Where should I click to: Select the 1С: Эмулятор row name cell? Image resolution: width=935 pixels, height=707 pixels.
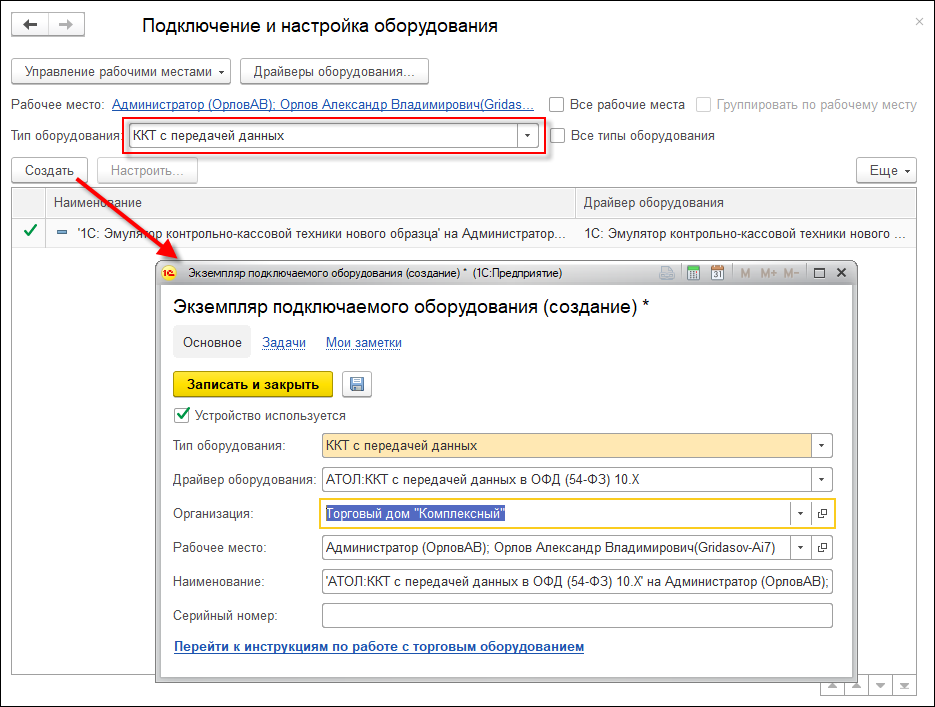(x=310, y=233)
